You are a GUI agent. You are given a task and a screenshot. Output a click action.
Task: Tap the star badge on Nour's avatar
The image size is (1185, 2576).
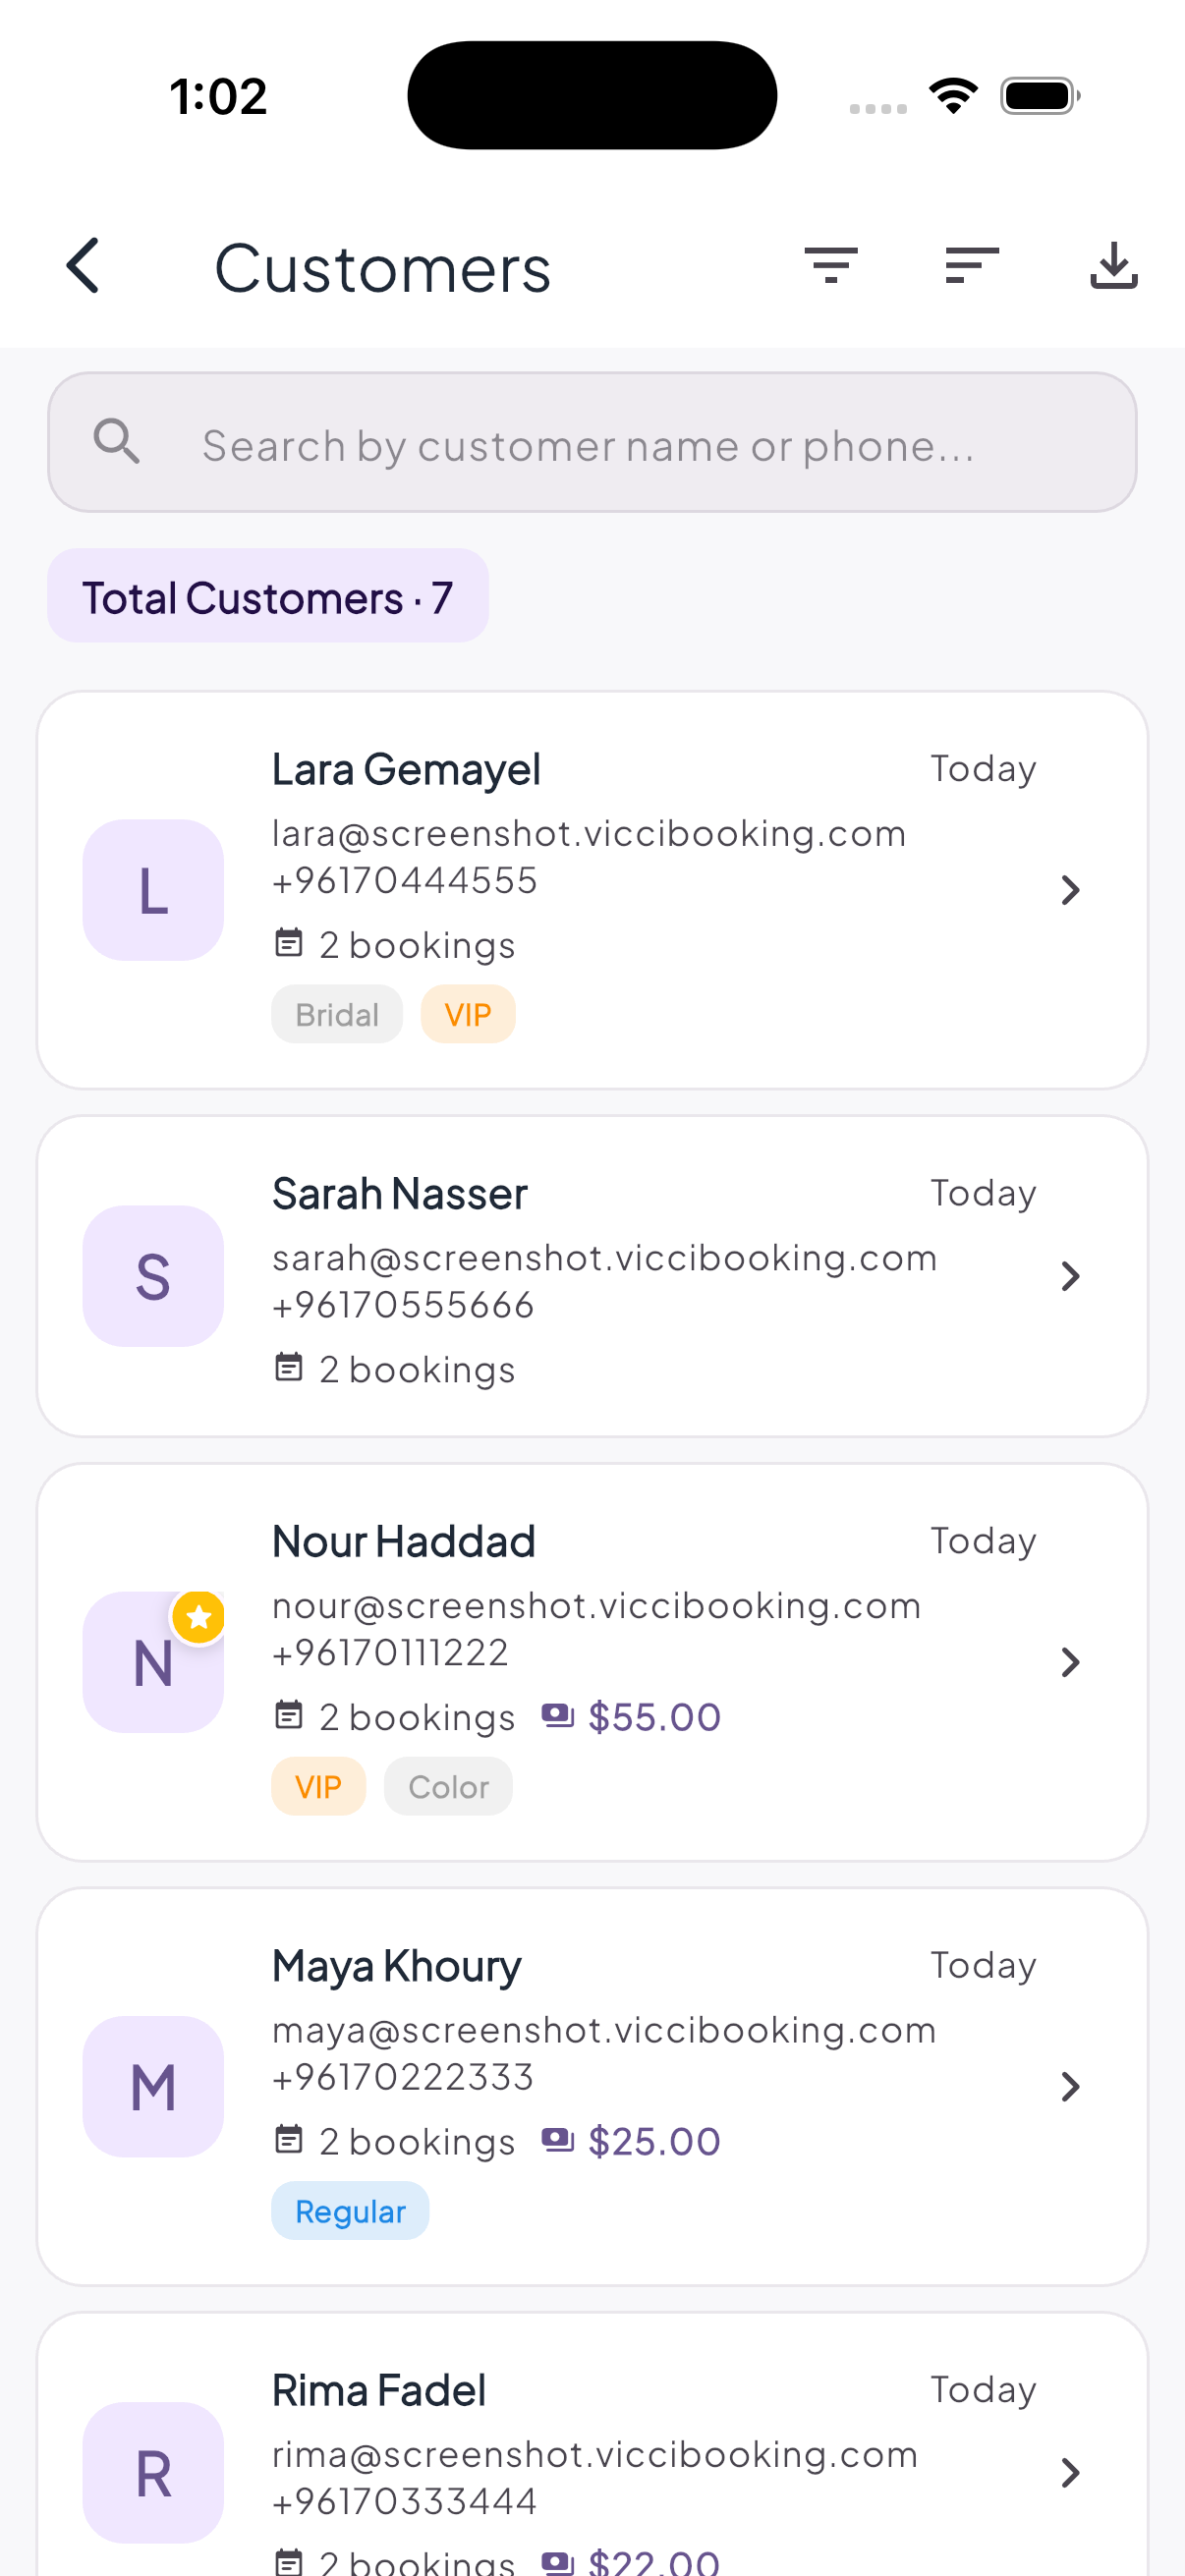199,1616
